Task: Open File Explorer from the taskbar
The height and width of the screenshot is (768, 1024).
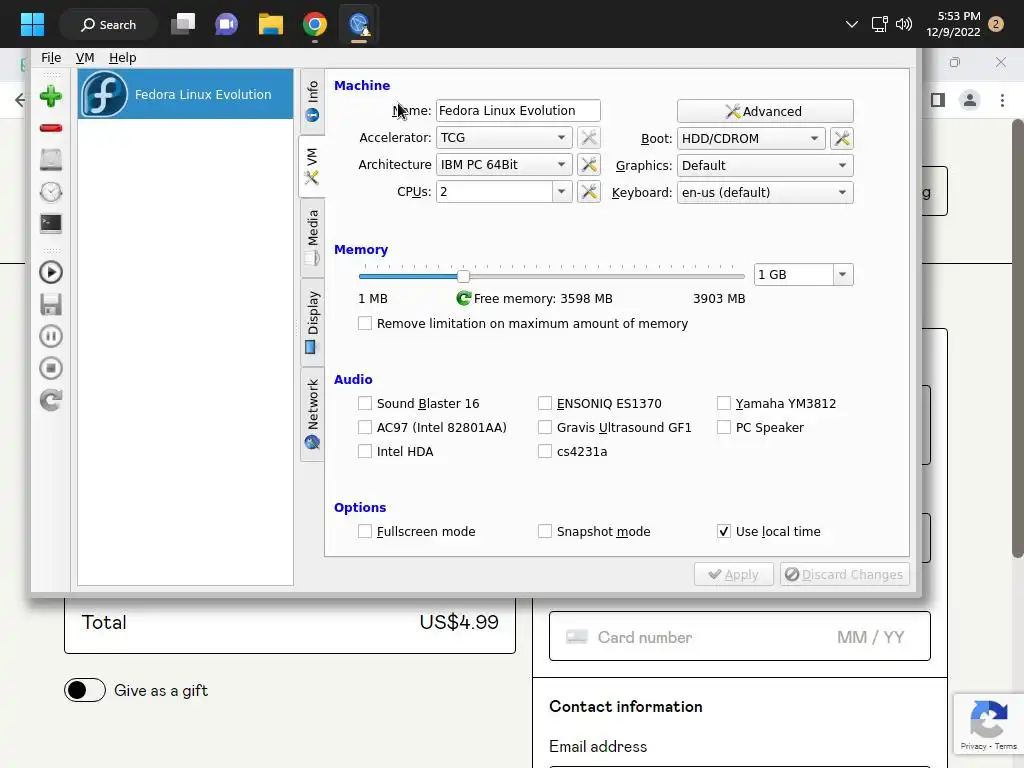Action: pyautogui.click(x=270, y=24)
